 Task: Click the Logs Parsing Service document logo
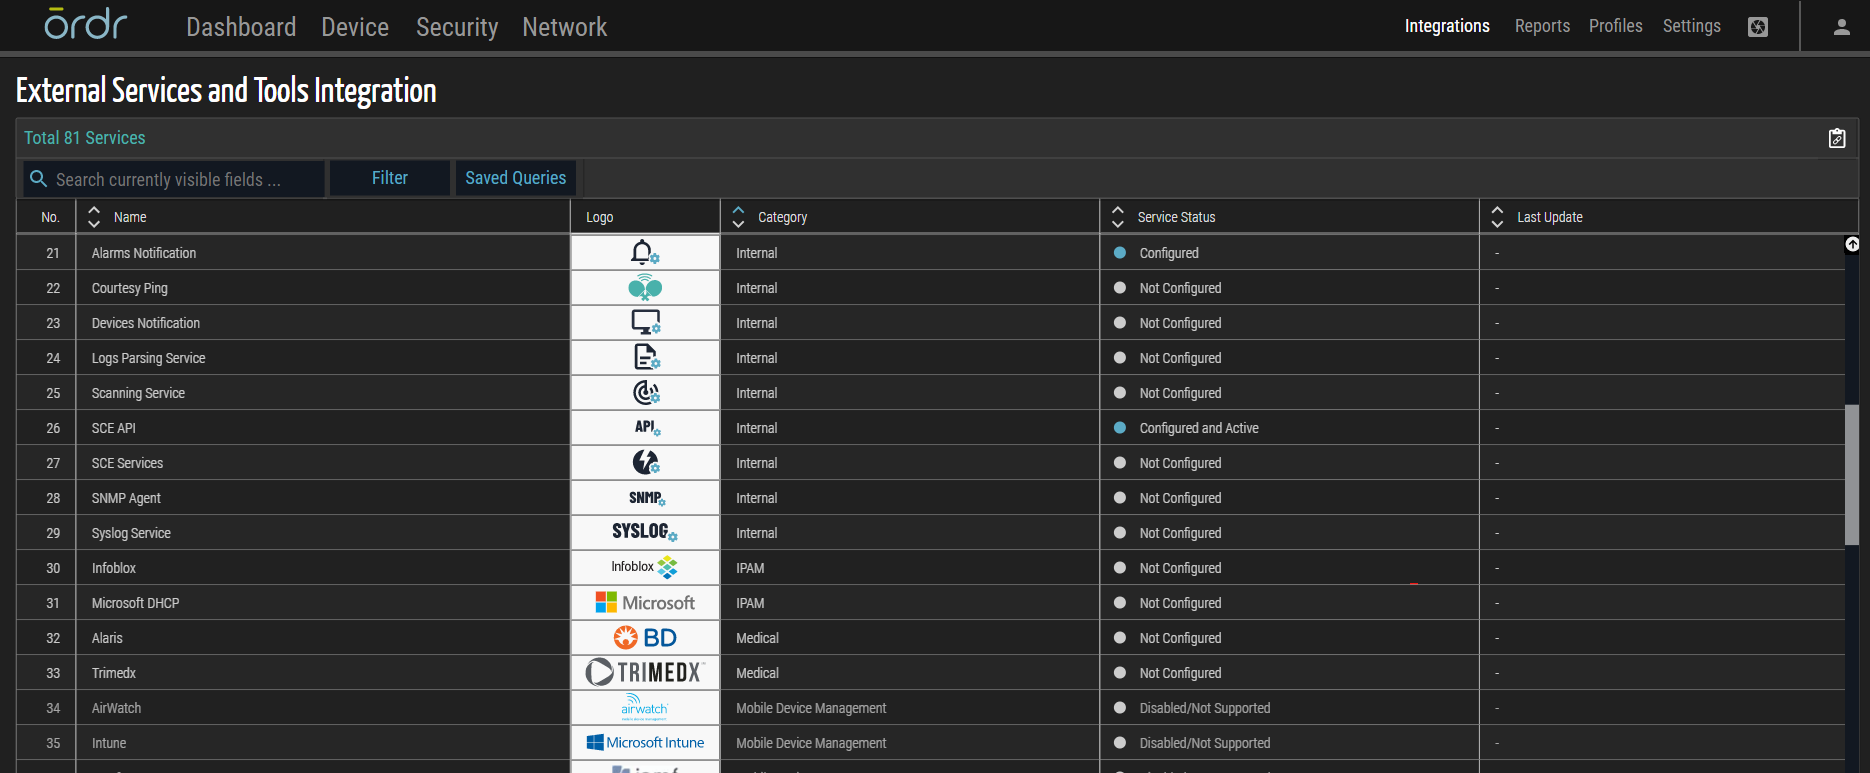coord(645,358)
